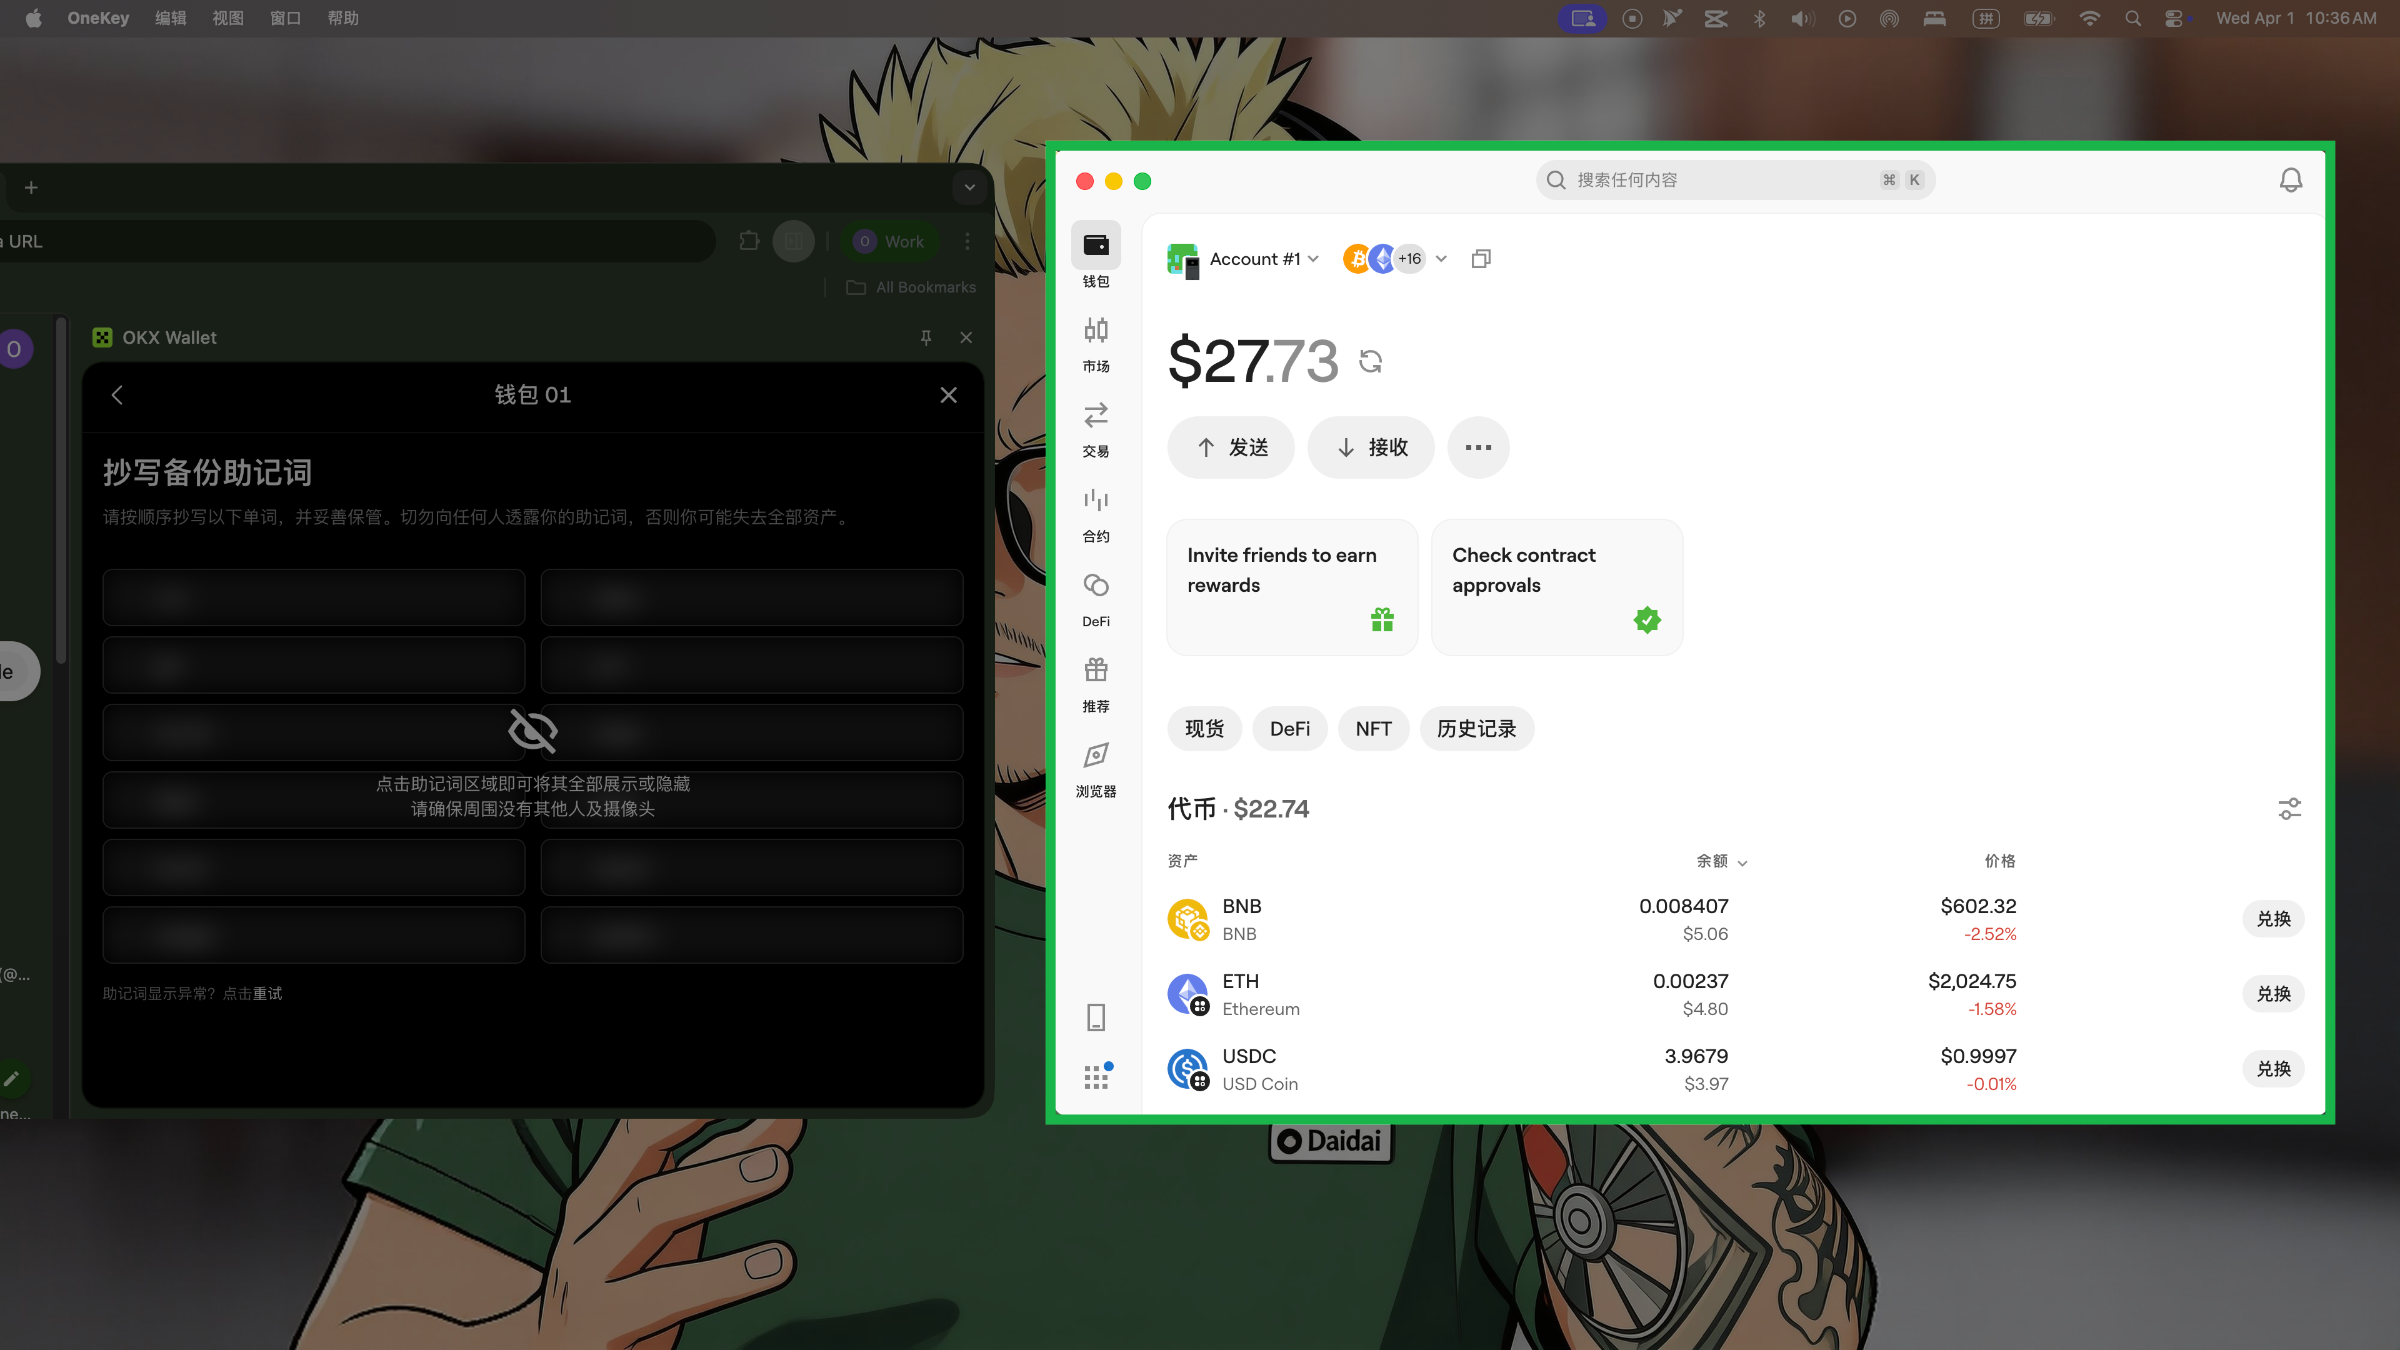Viewport: 2400px width, 1350px height.
Task: Open Wi-Fi status in menu bar
Action: point(2089,18)
